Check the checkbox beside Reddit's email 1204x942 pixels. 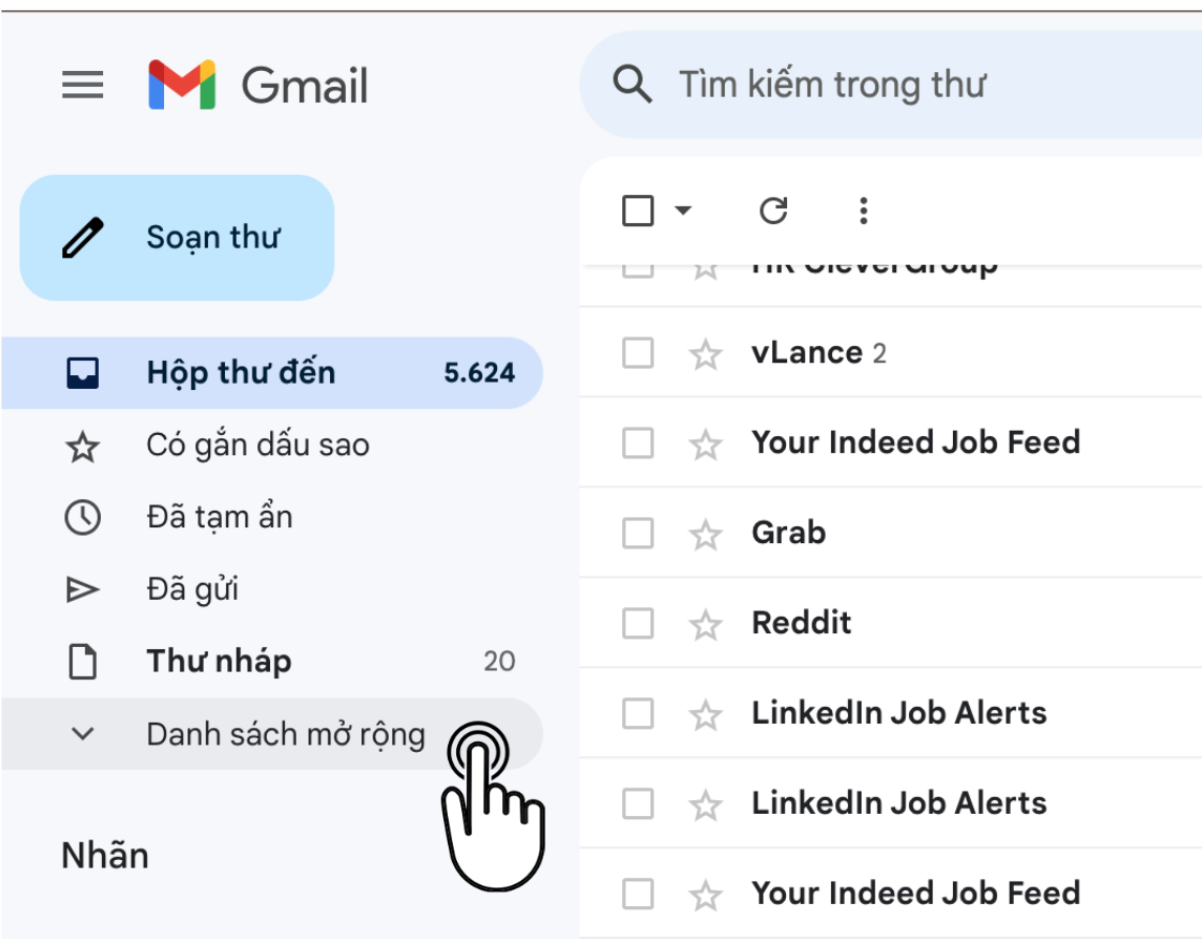click(637, 622)
